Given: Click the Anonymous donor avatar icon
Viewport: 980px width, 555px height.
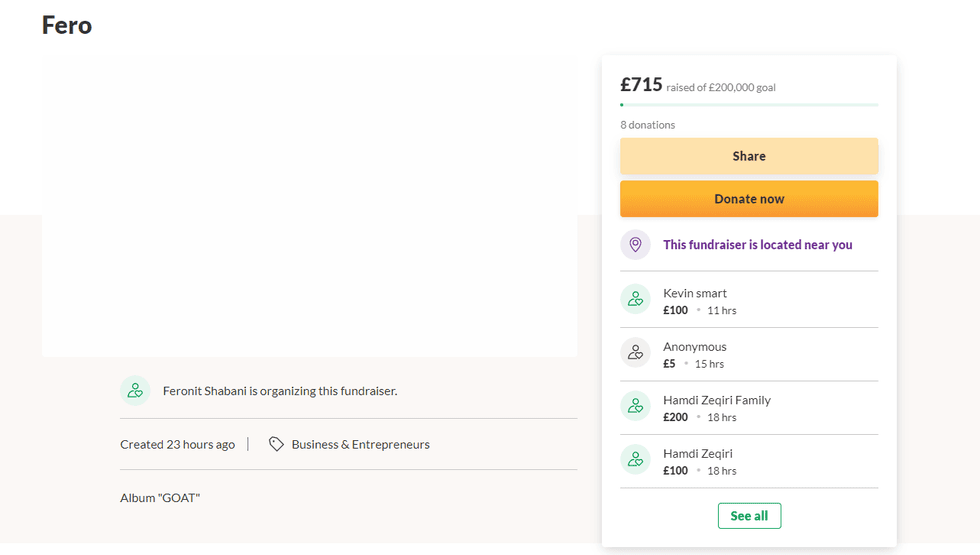Looking at the screenshot, I should tap(635, 352).
